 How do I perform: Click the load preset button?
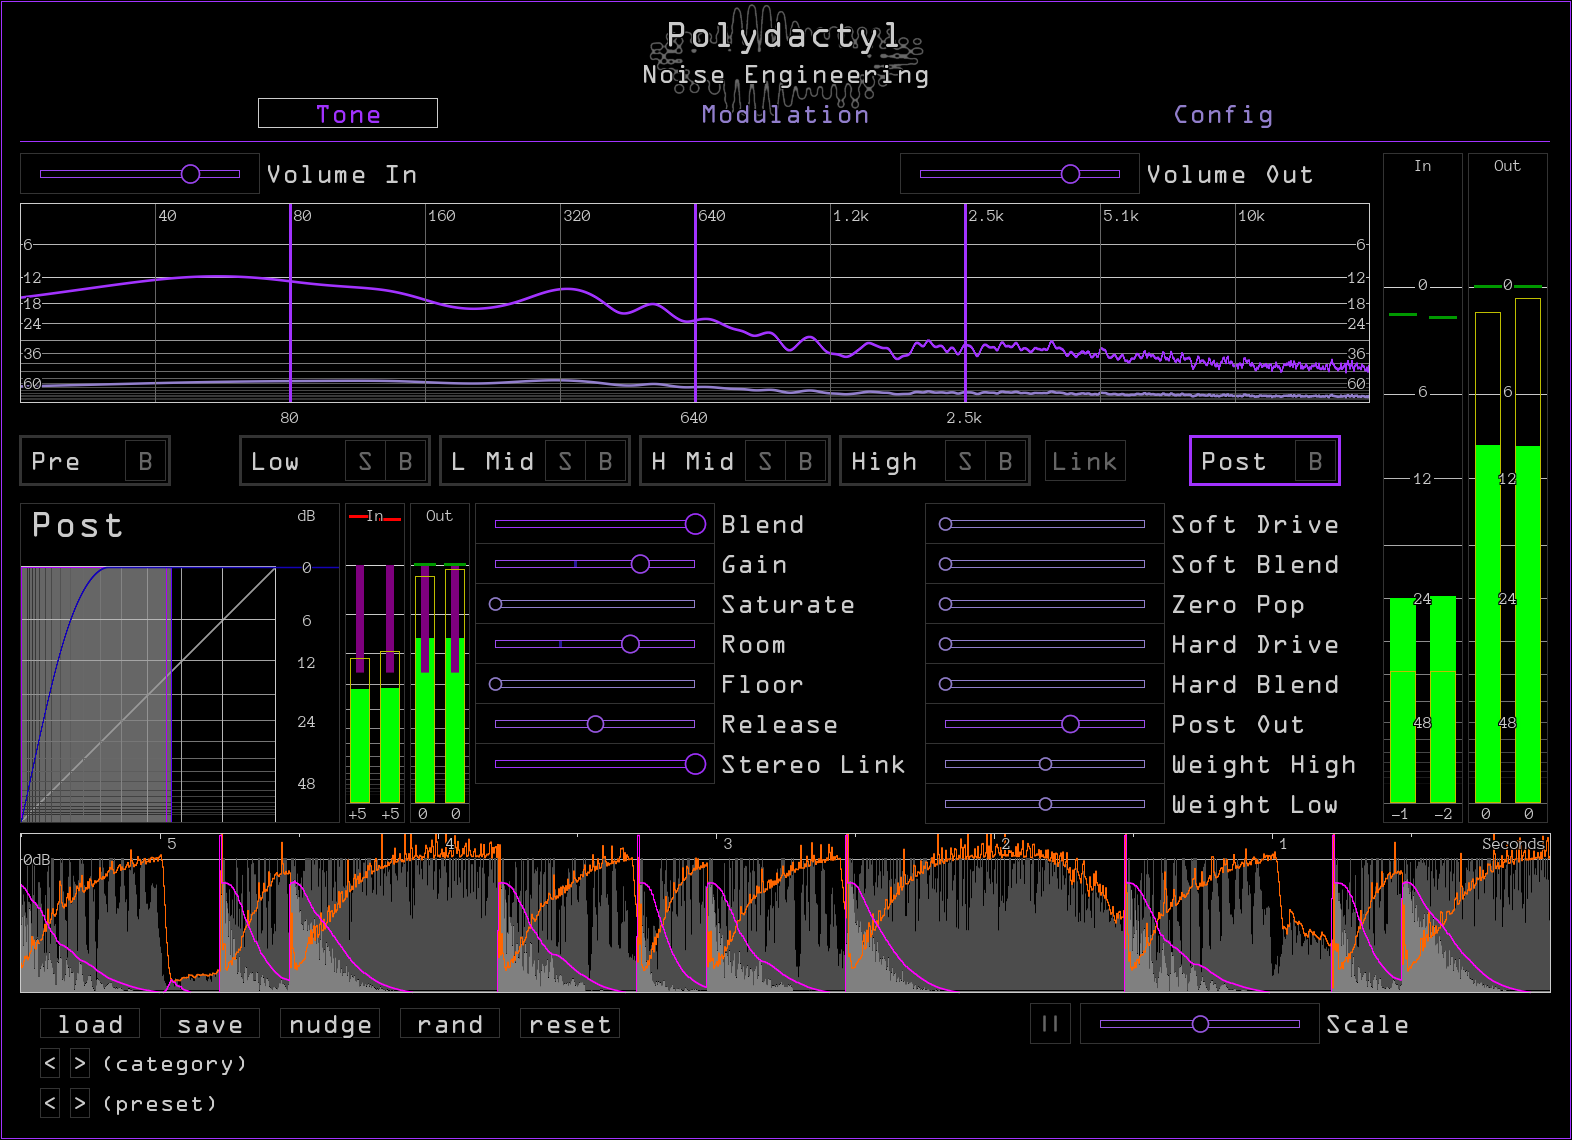(x=90, y=1024)
